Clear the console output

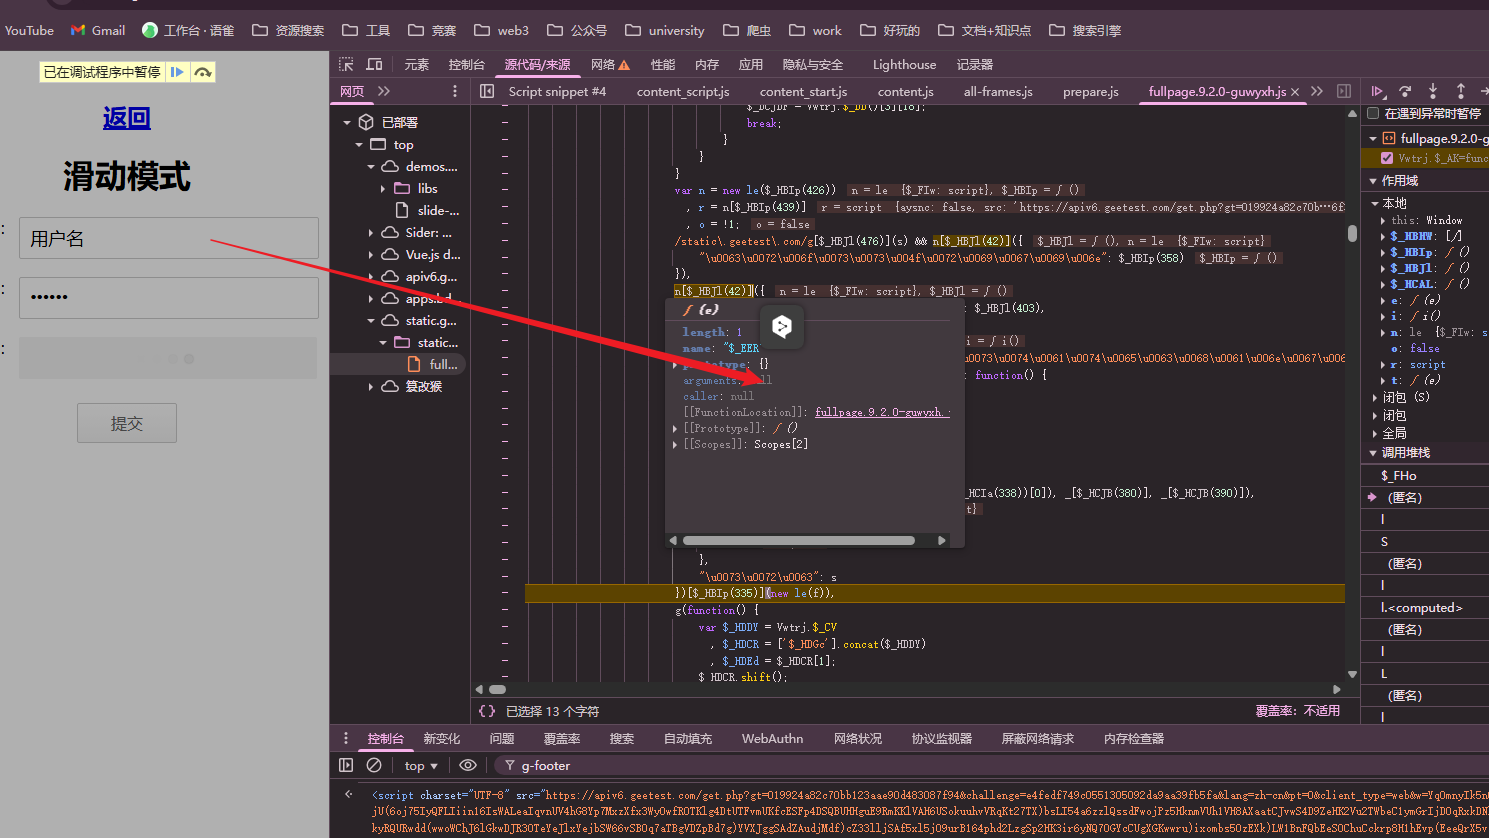coord(374,765)
